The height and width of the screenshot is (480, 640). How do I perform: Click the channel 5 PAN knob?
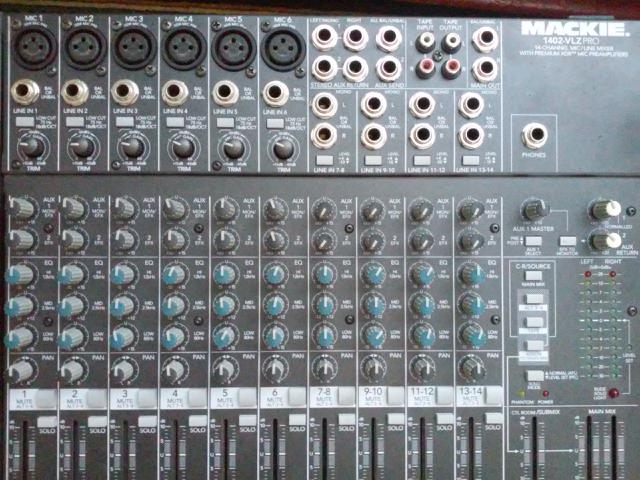[224, 368]
